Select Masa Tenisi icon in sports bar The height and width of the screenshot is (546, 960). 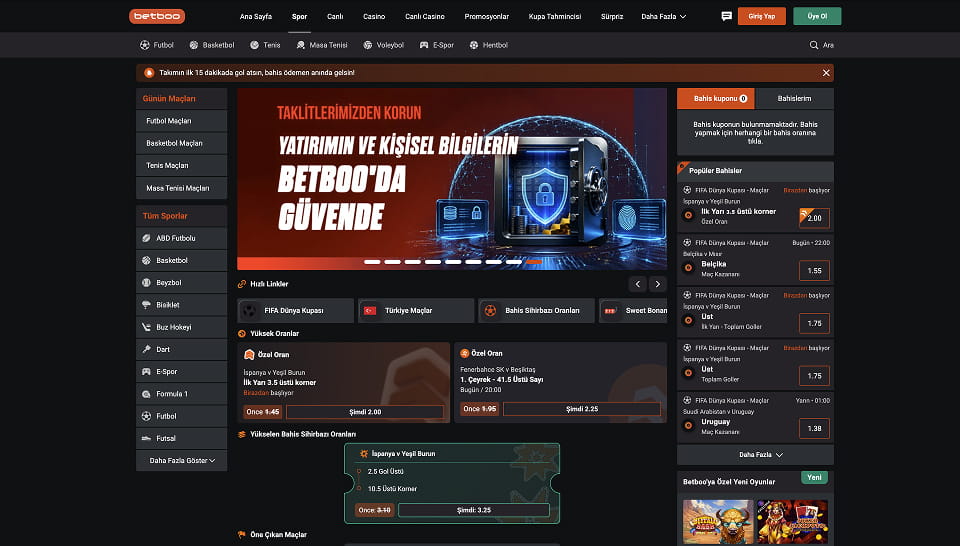pos(301,45)
